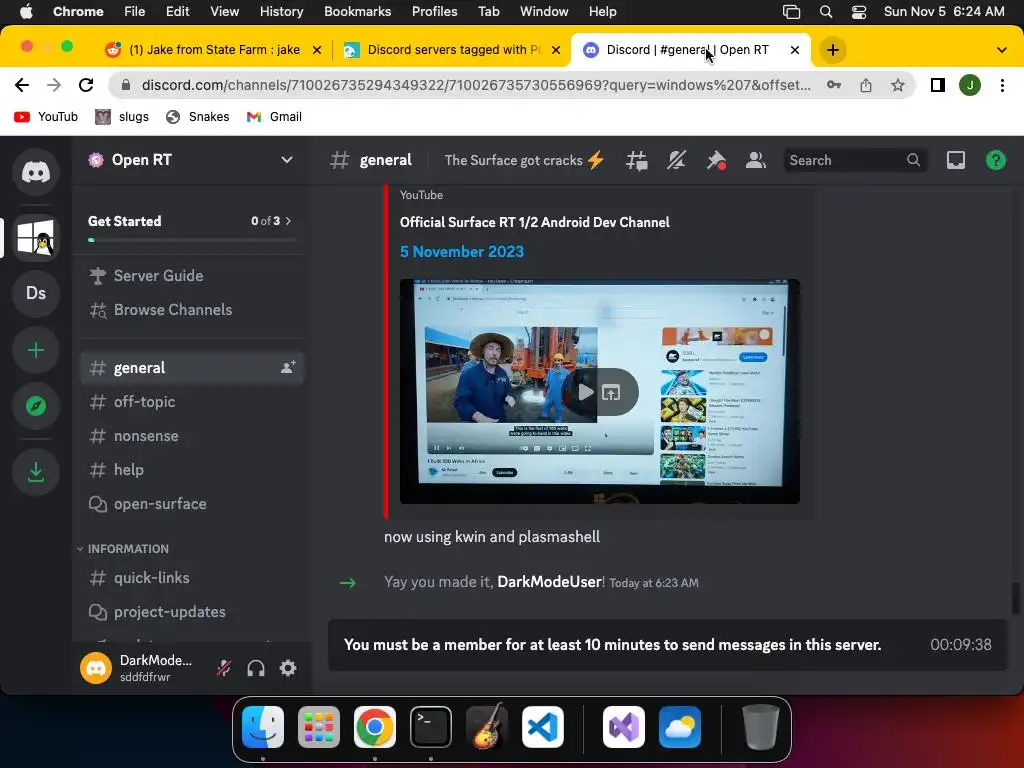
Task: Open the open-surface forum channel
Action: click(x=192, y=504)
